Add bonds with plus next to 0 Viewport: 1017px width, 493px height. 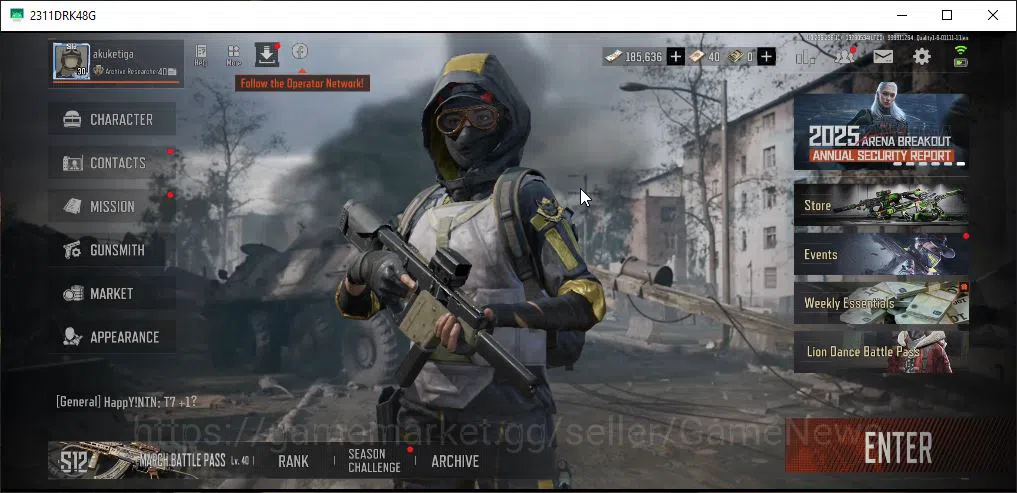(766, 57)
